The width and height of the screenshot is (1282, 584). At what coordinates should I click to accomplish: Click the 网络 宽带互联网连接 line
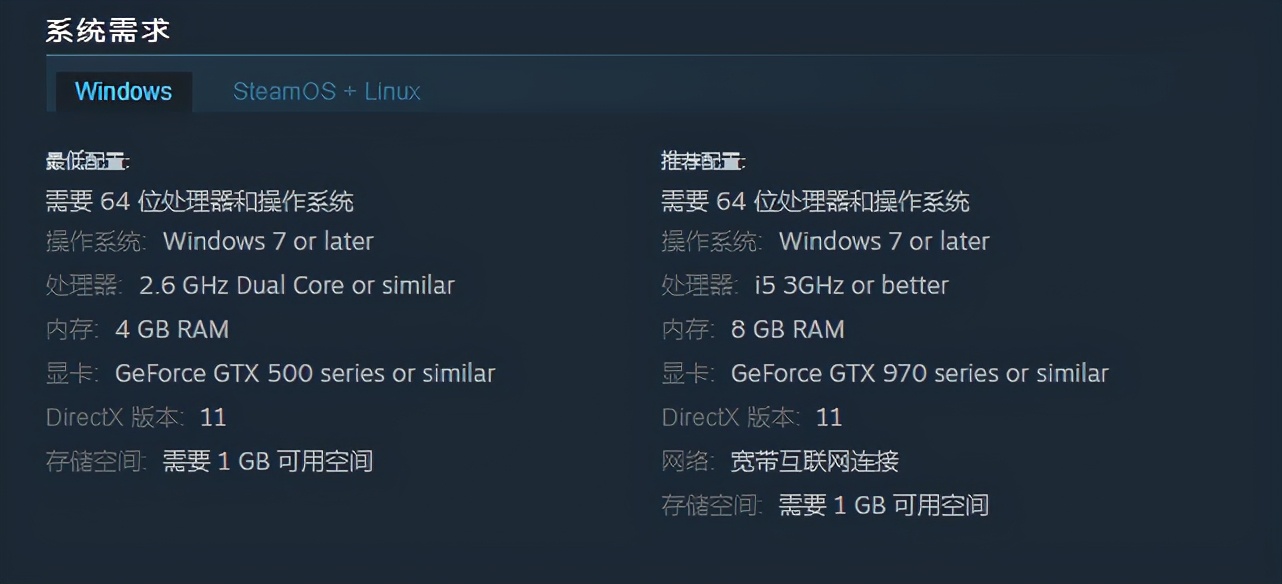[780, 461]
